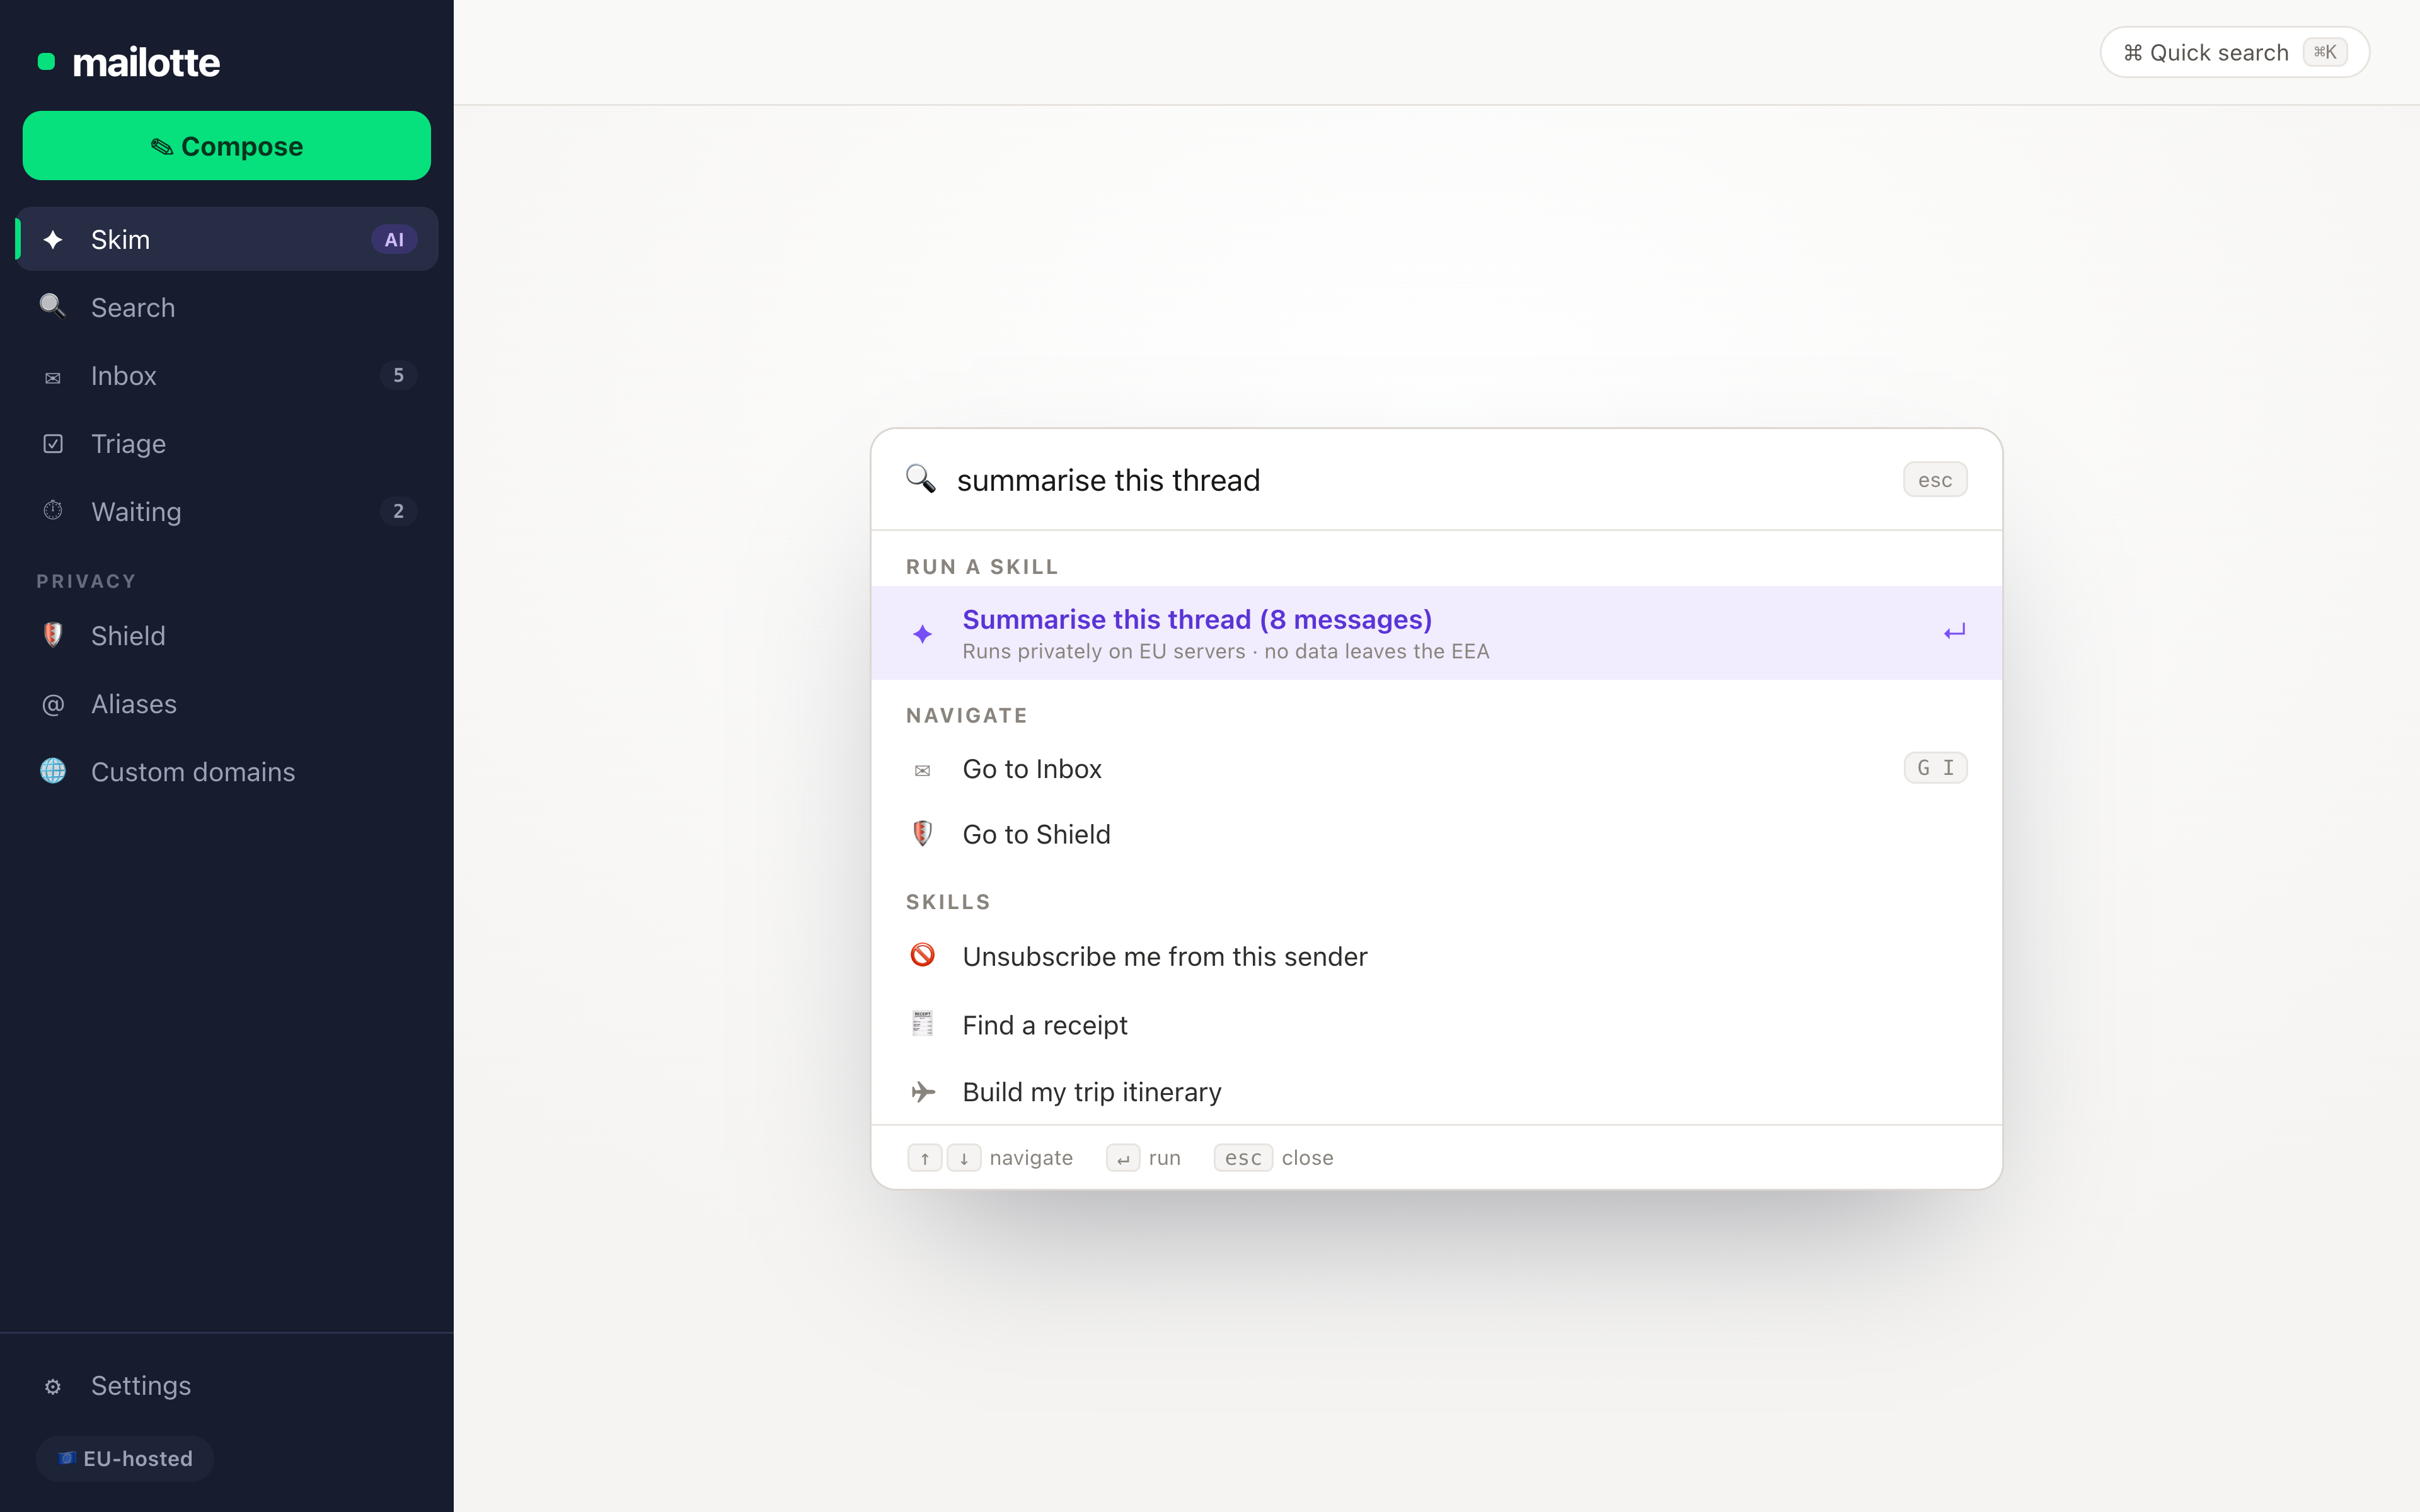Open Settings at sidebar bottom

click(227, 1385)
